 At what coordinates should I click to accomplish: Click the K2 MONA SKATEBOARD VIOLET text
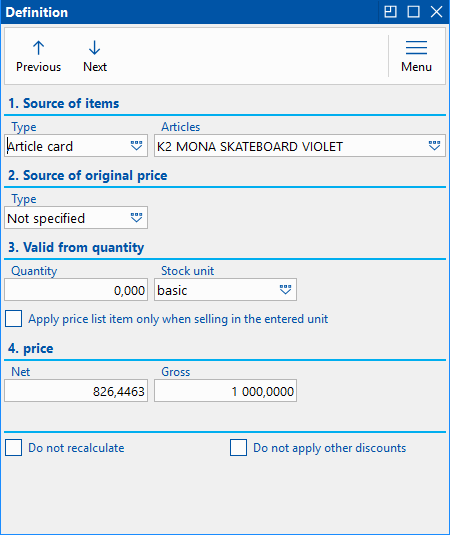250,147
